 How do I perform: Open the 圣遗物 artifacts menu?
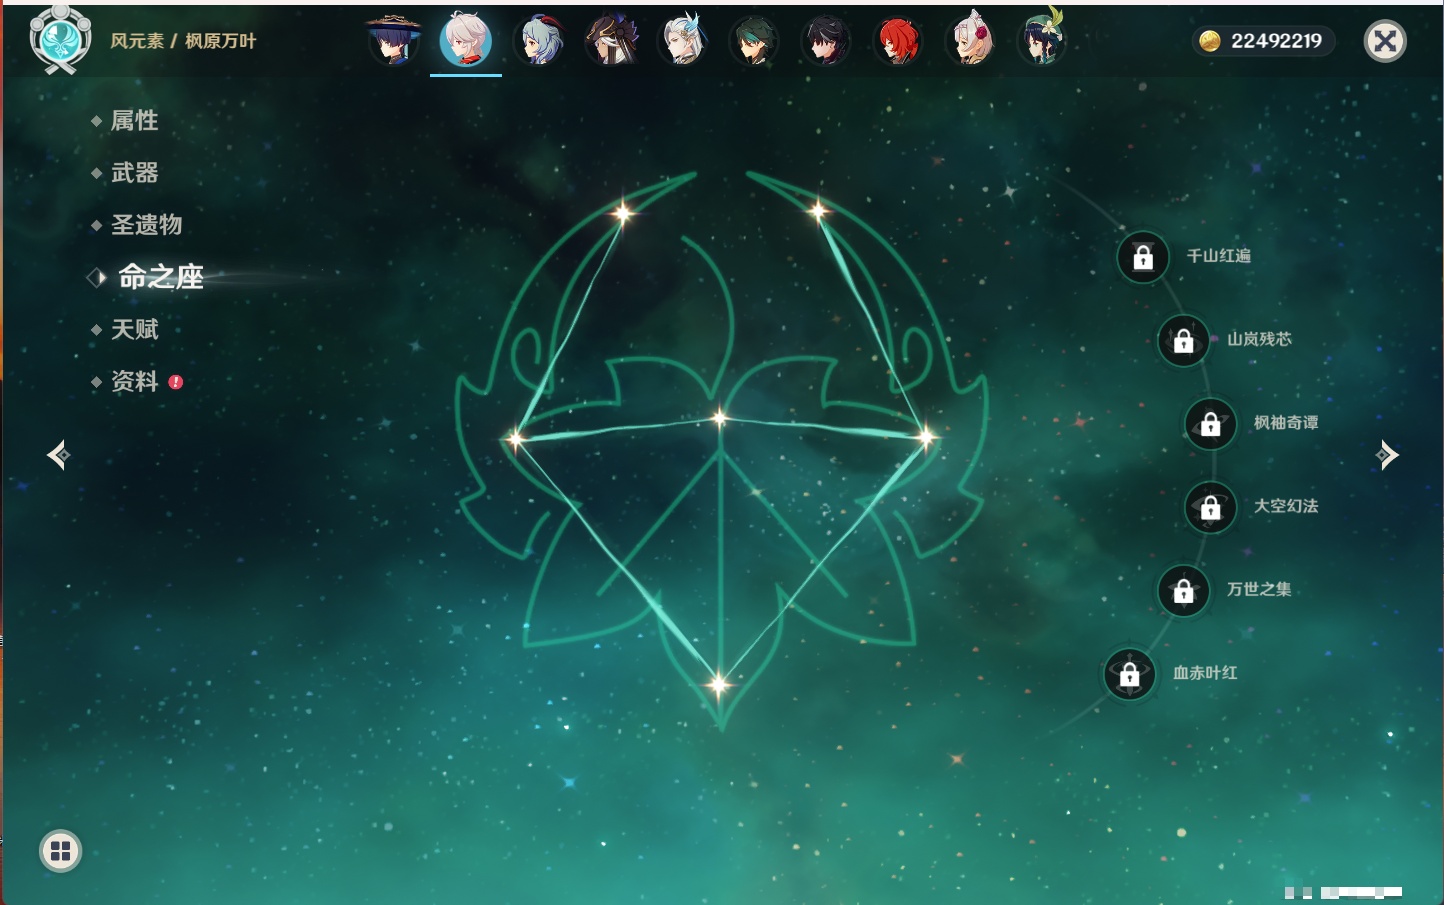(147, 225)
